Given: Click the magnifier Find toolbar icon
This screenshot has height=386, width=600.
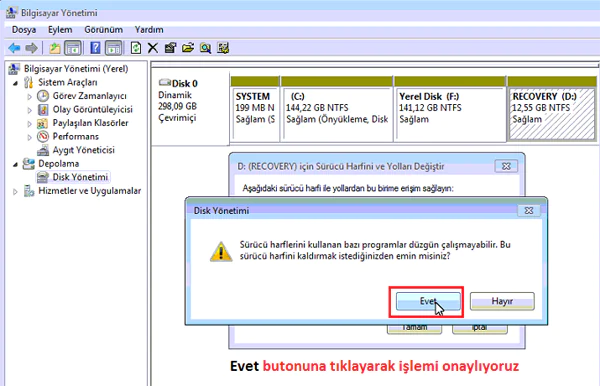Looking at the screenshot, I should [205, 48].
